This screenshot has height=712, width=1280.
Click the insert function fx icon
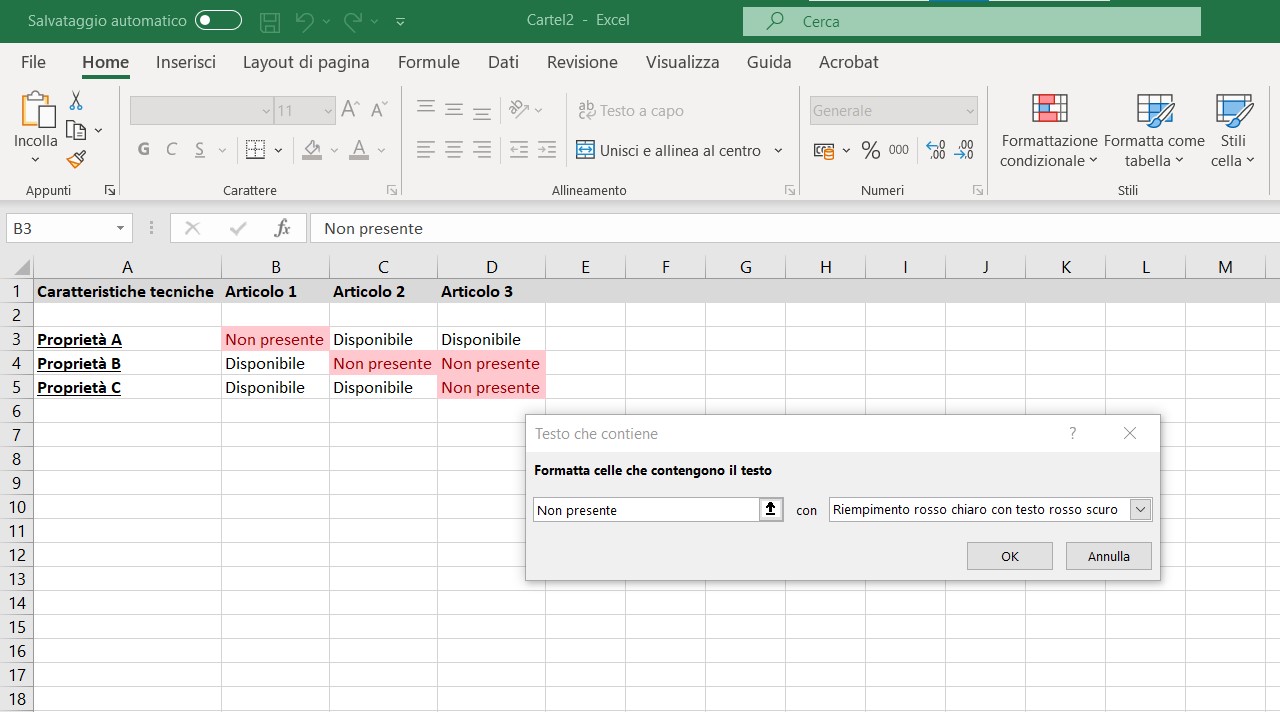click(282, 229)
